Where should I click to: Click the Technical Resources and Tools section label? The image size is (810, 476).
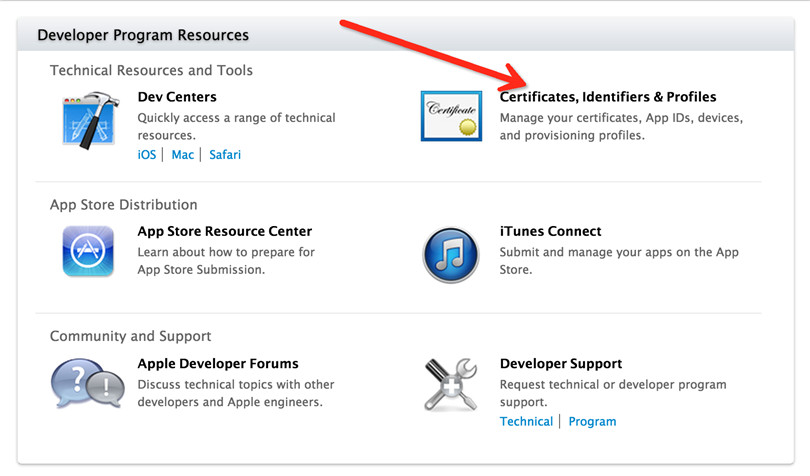[x=151, y=70]
